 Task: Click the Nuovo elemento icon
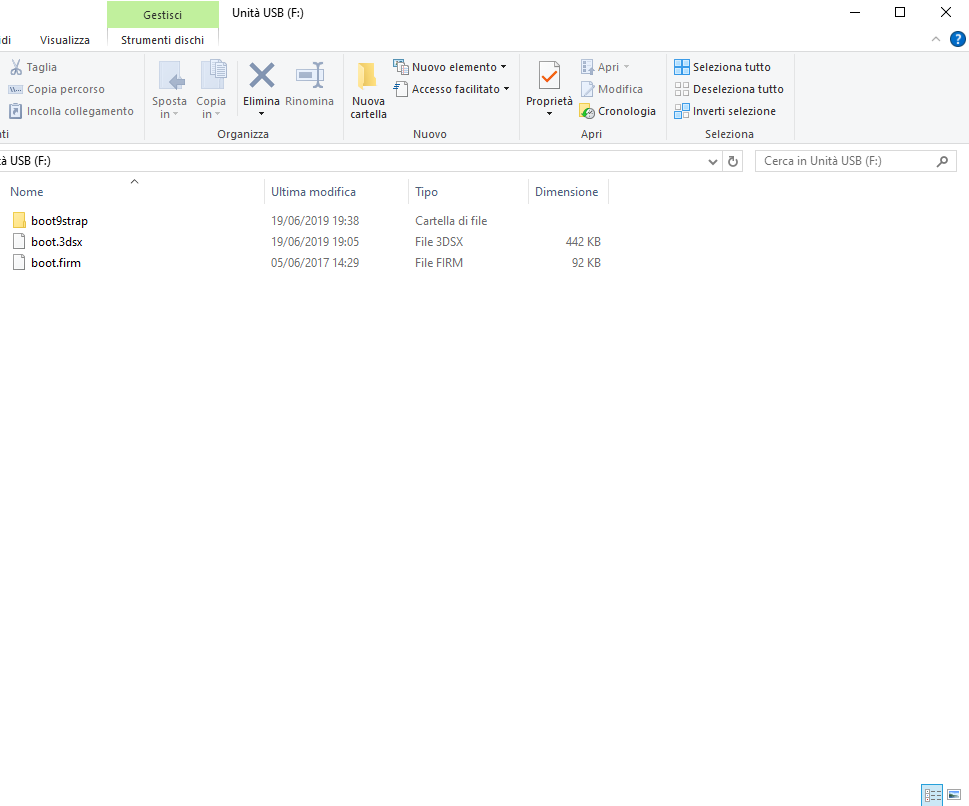pos(401,67)
